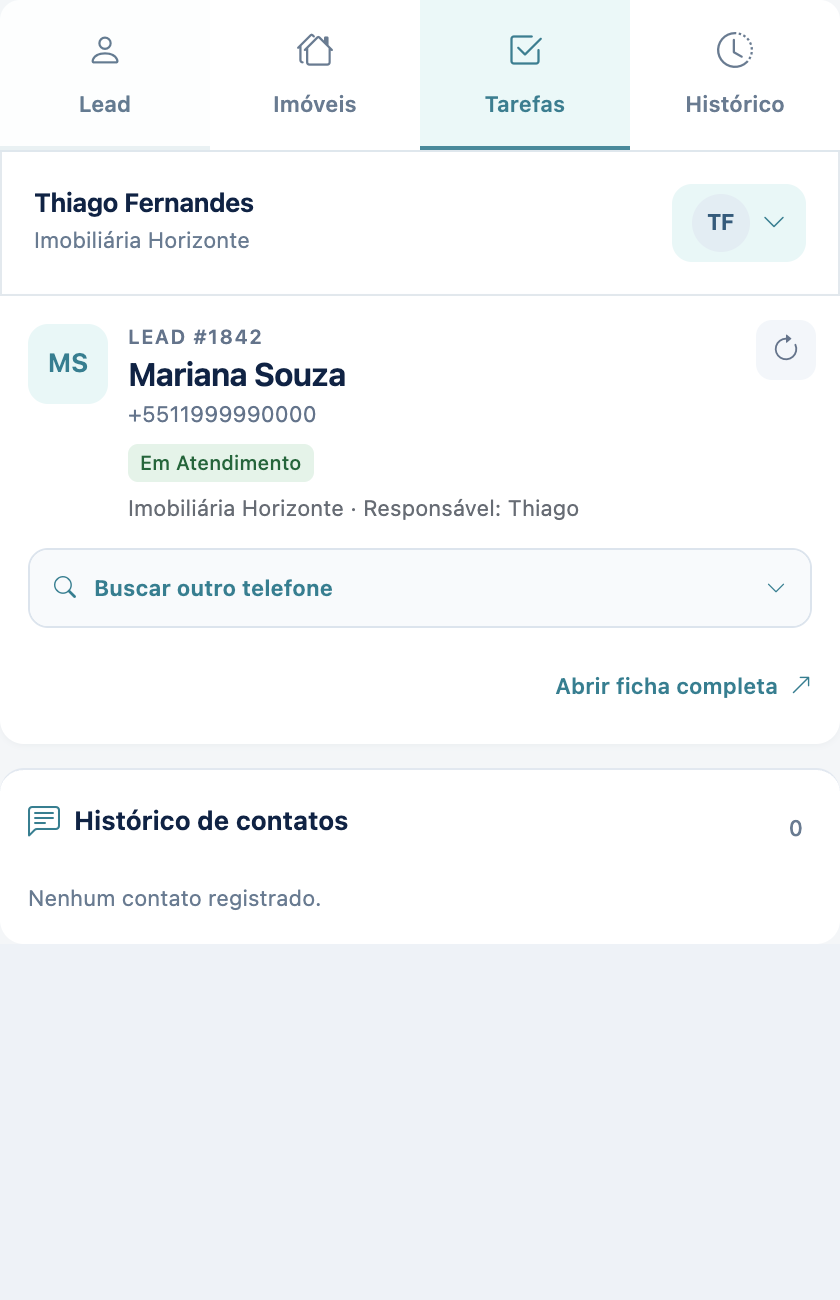Refresh lead data with circular arrow icon
The image size is (840, 1300).
786,349
